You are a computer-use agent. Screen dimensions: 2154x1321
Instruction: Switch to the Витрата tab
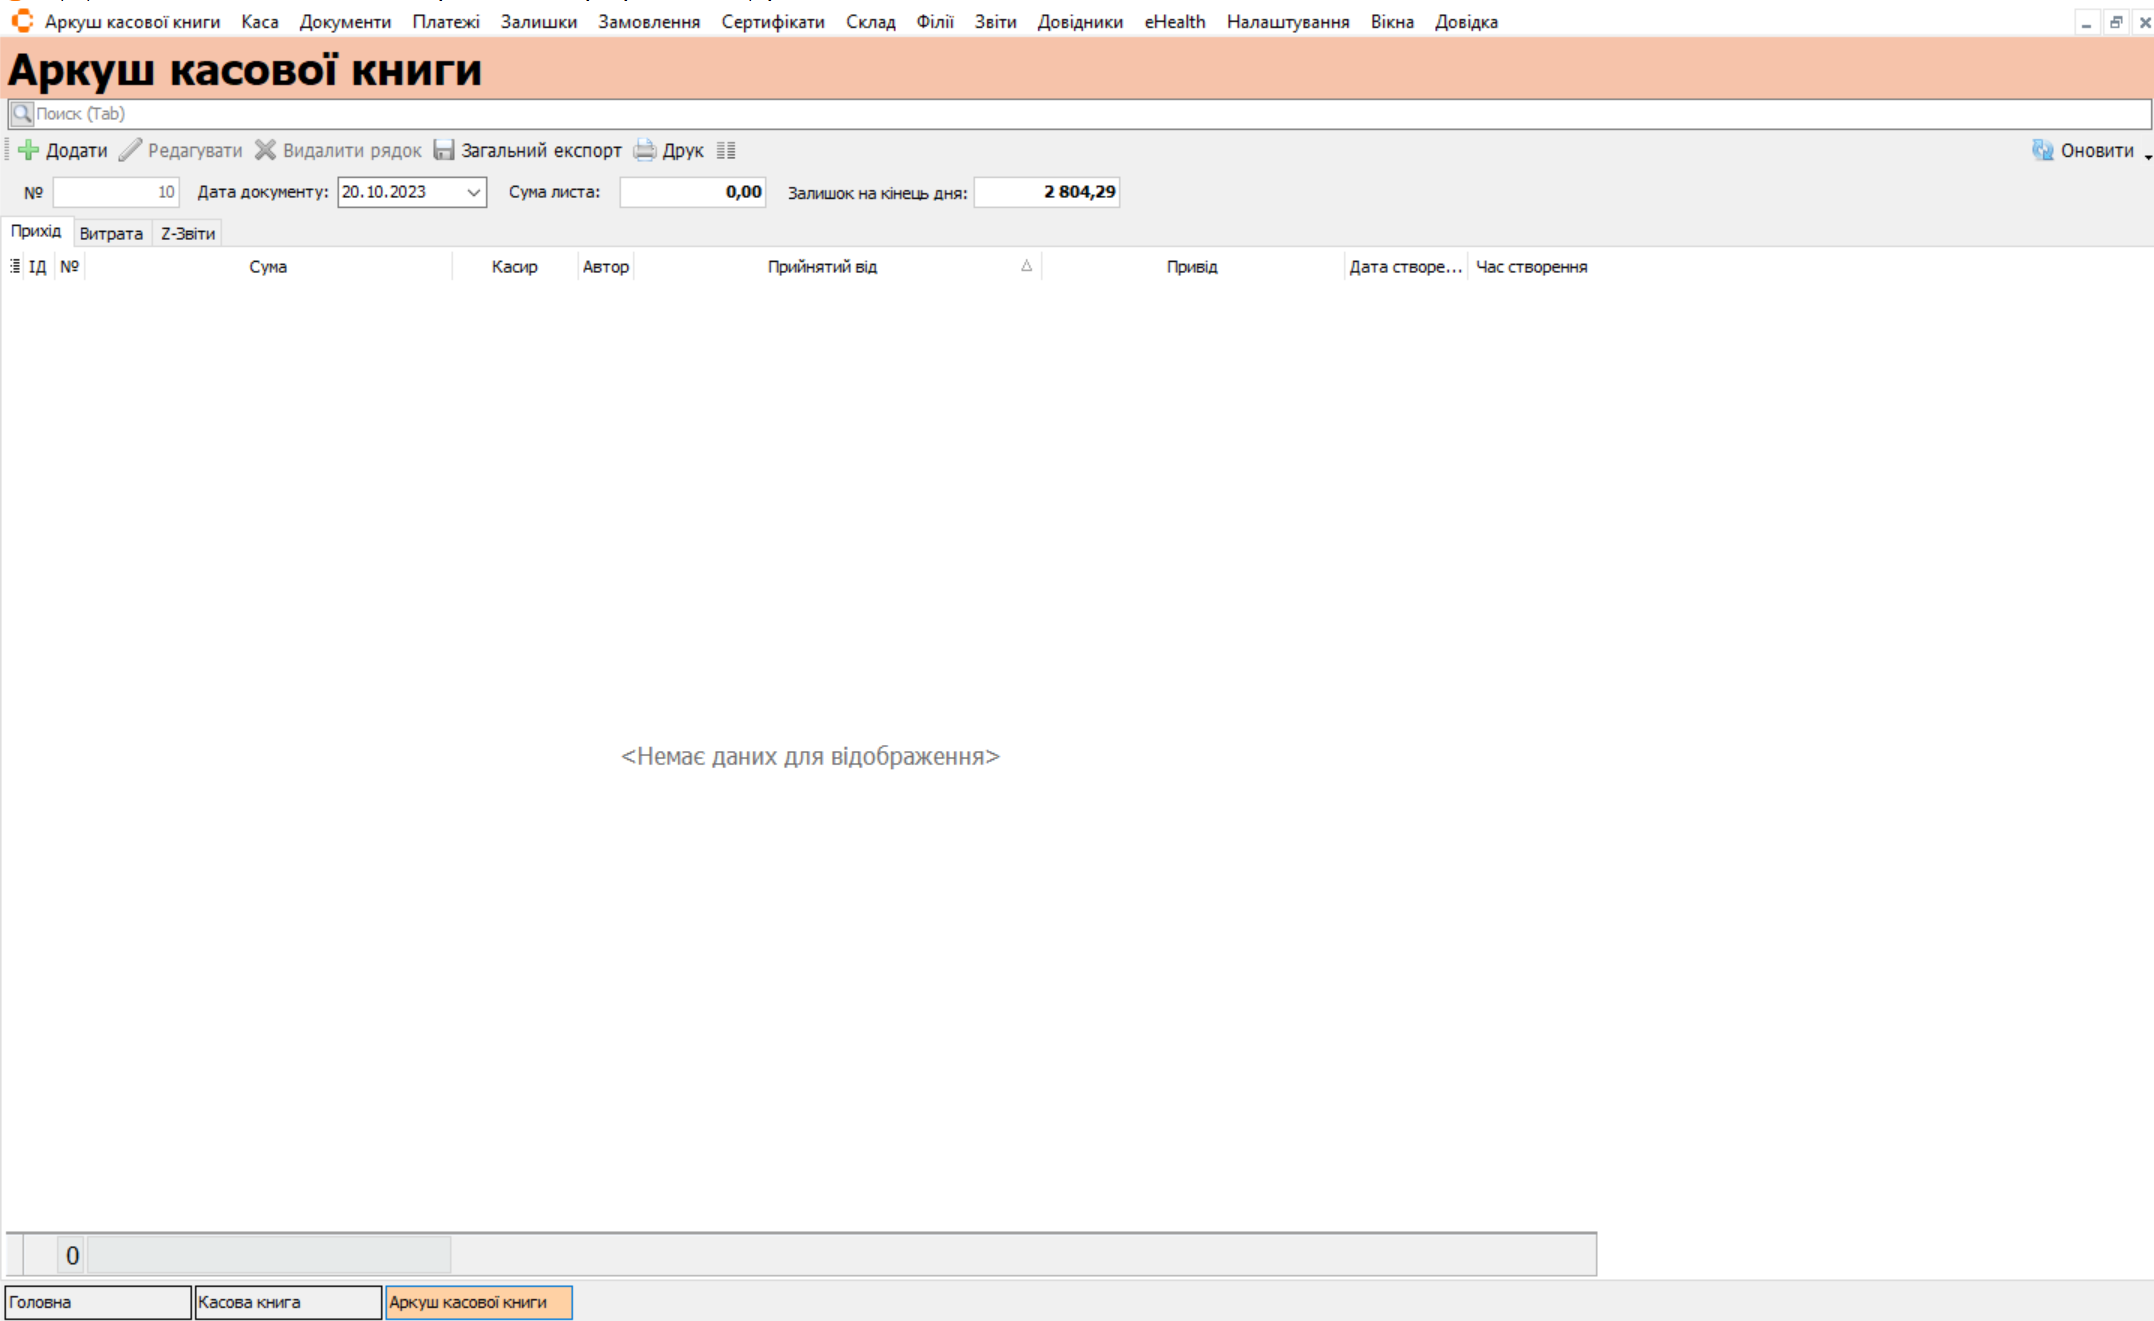tap(111, 233)
